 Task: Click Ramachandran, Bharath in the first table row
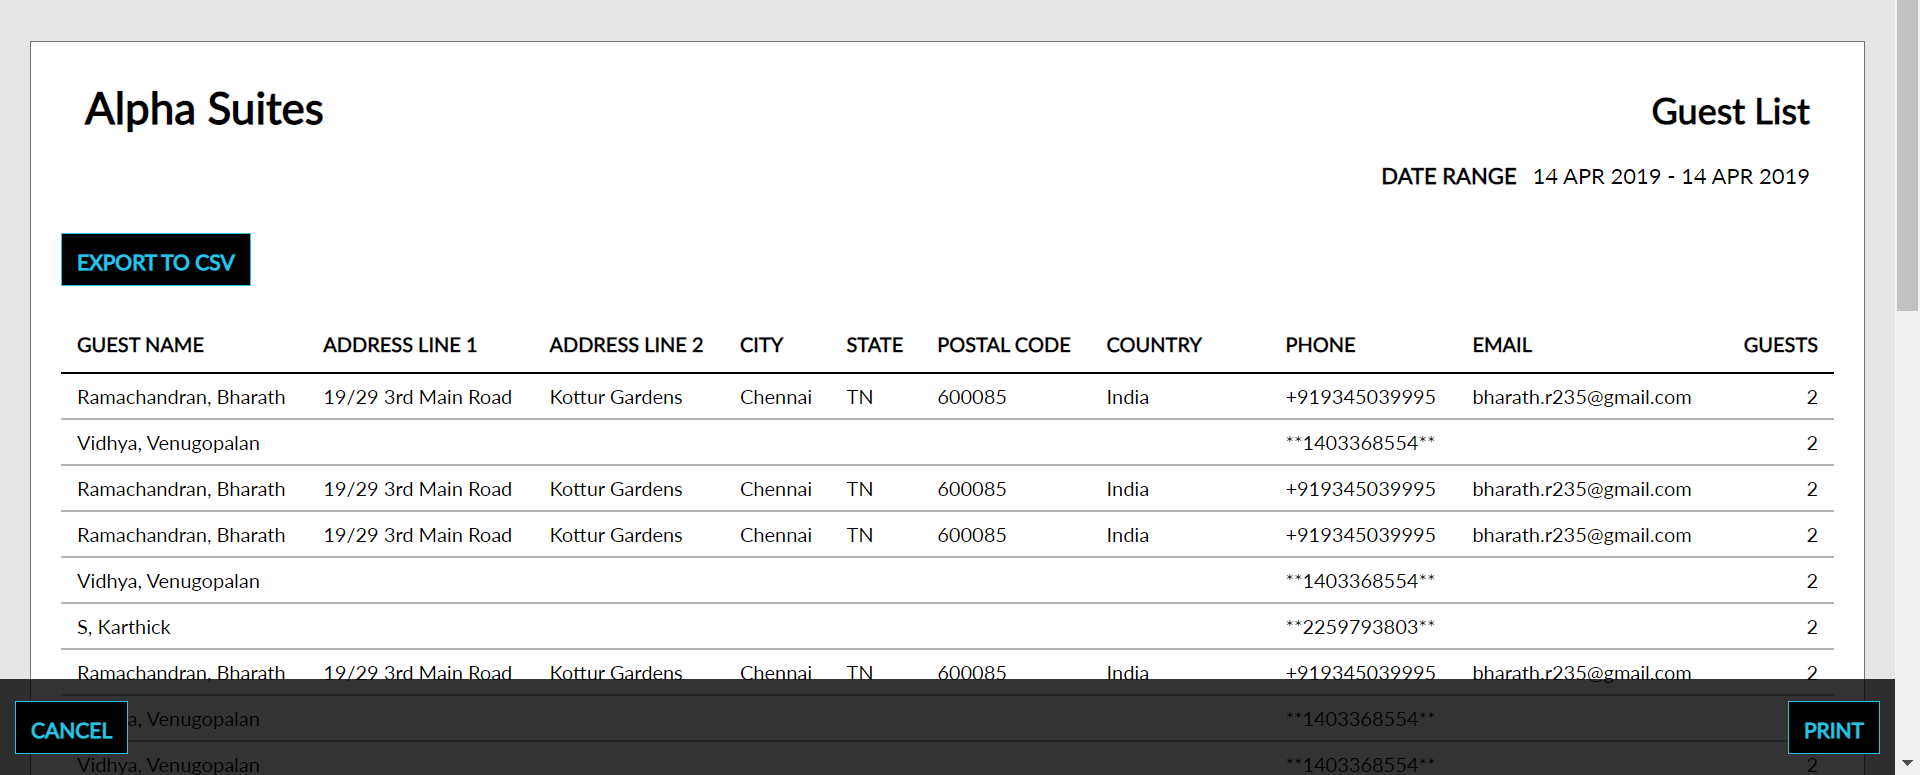coord(181,397)
